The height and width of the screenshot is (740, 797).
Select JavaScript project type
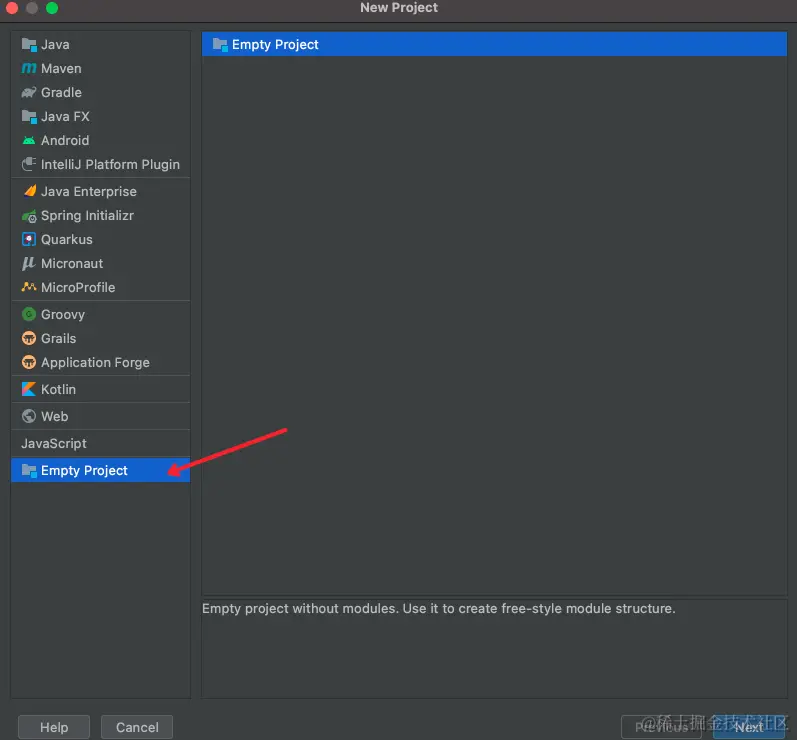[101, 443]
